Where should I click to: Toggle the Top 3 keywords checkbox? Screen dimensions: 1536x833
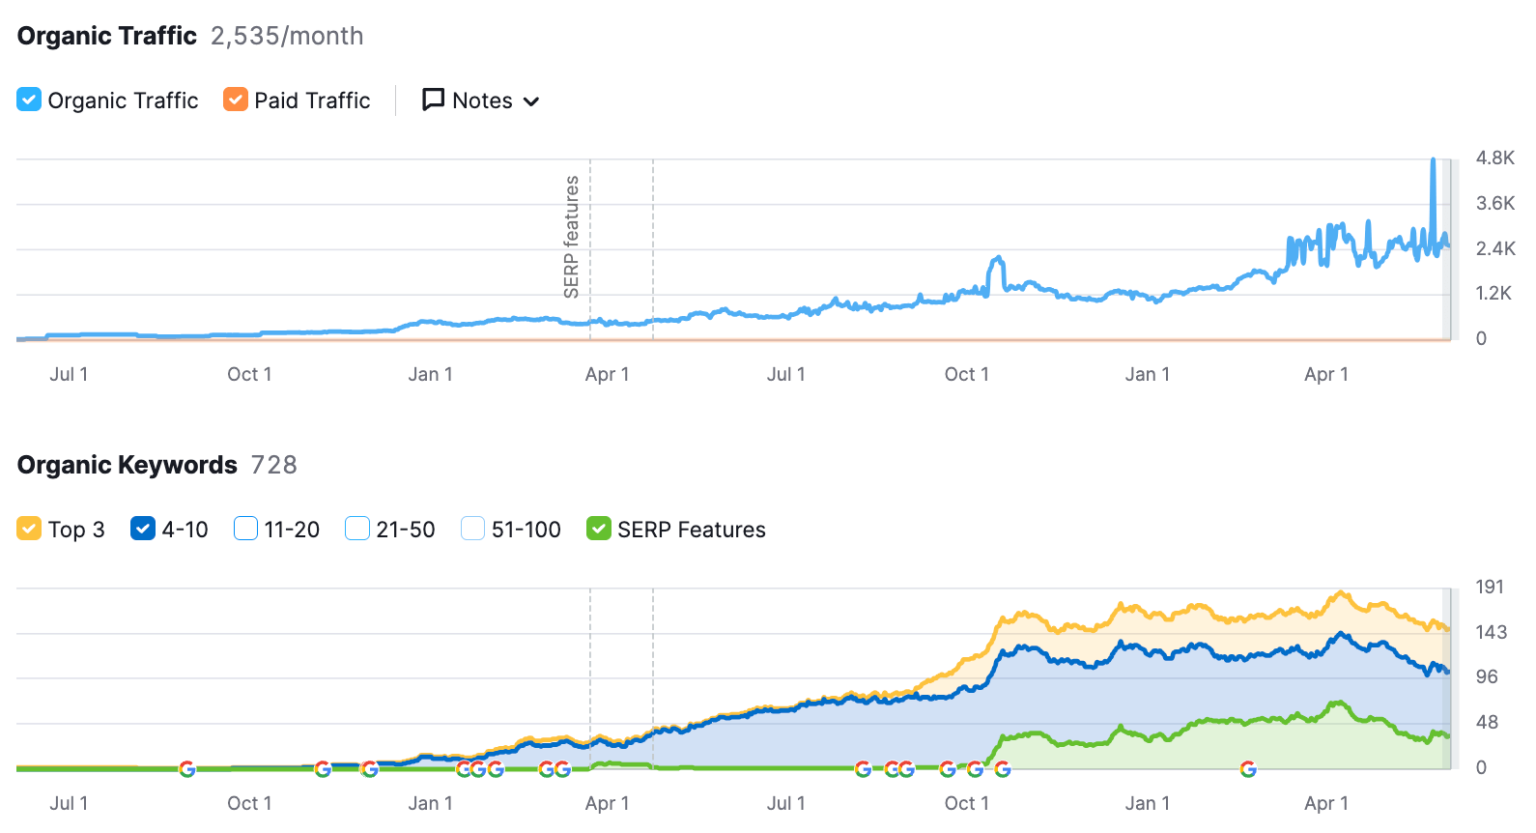(29, 529)
